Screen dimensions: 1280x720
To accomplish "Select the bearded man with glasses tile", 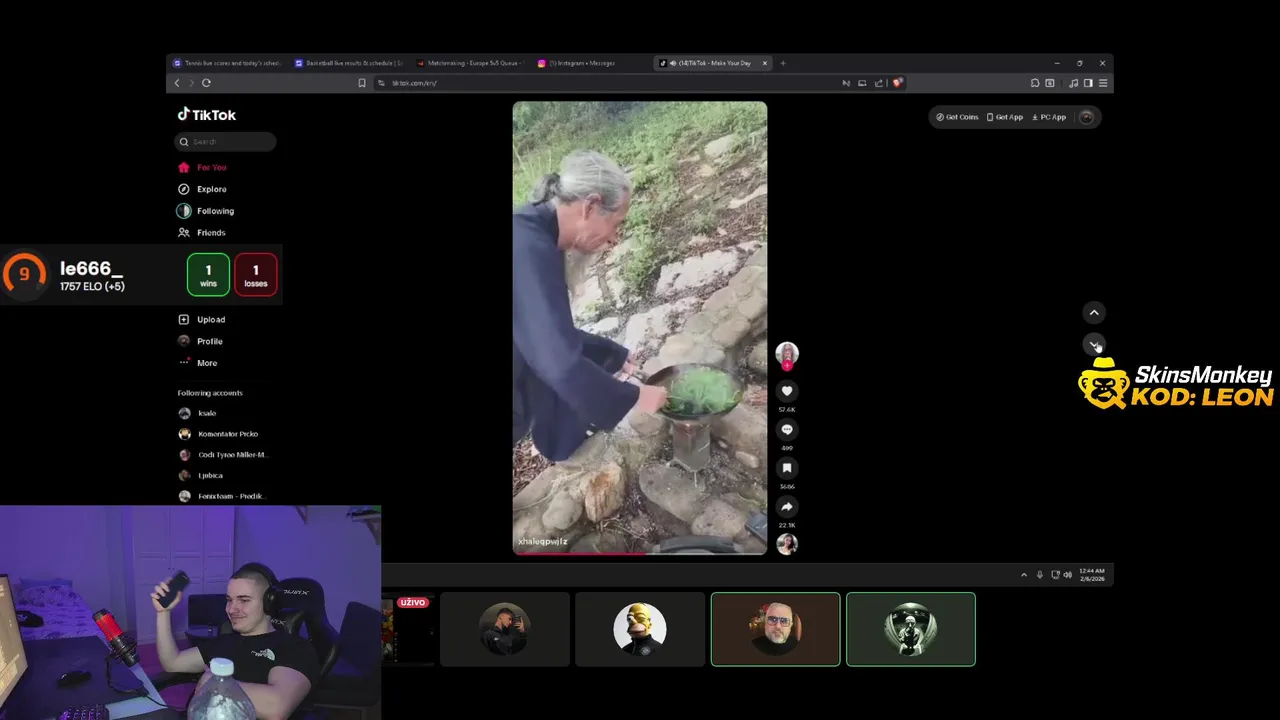I will point(775,629).
